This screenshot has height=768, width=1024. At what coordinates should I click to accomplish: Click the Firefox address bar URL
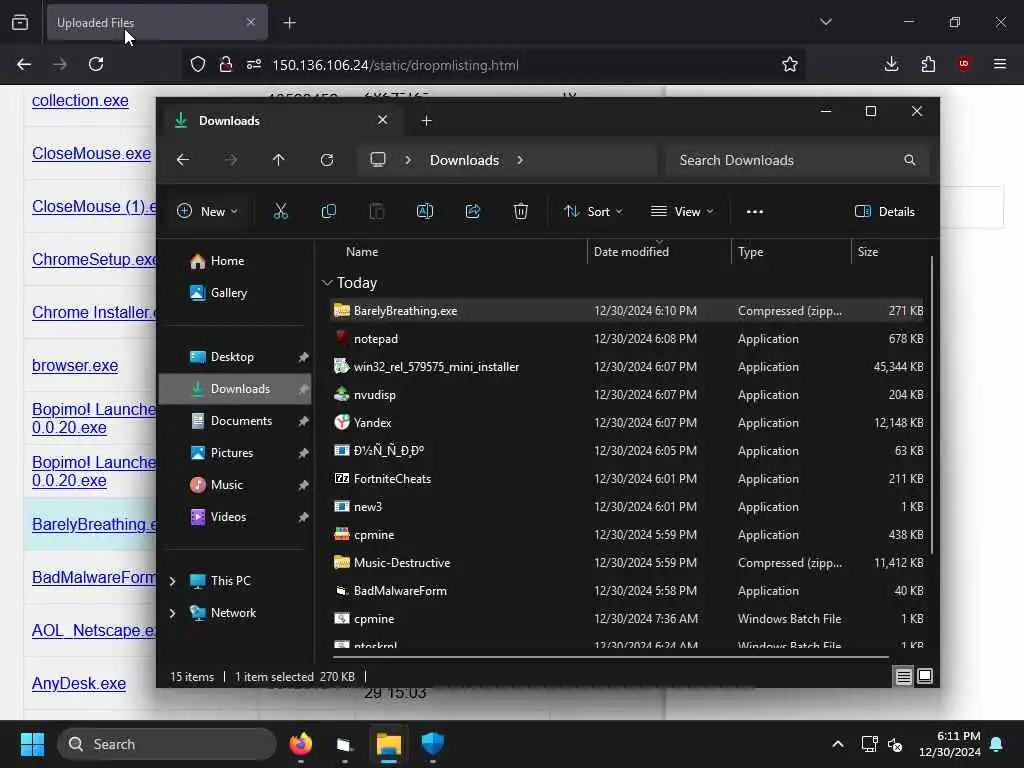pos(395,65)
